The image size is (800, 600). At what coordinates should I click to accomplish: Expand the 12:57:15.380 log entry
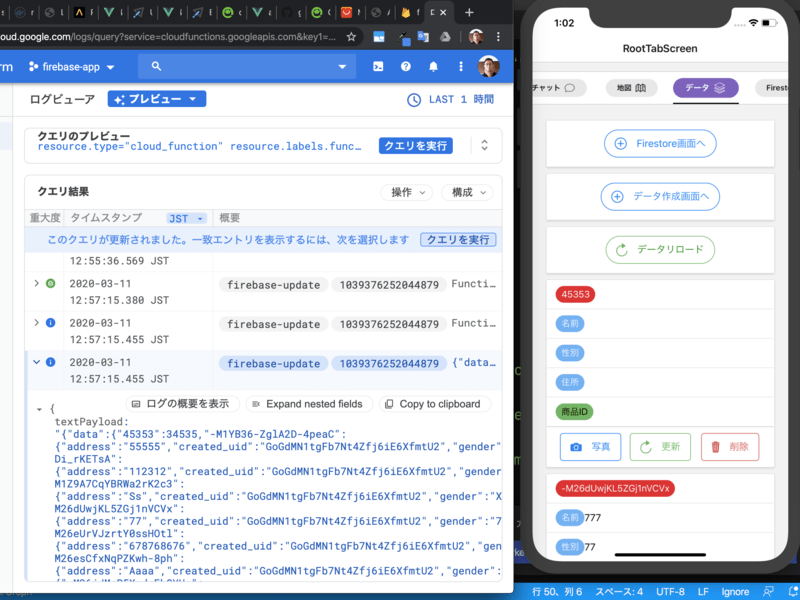[37, 284]
